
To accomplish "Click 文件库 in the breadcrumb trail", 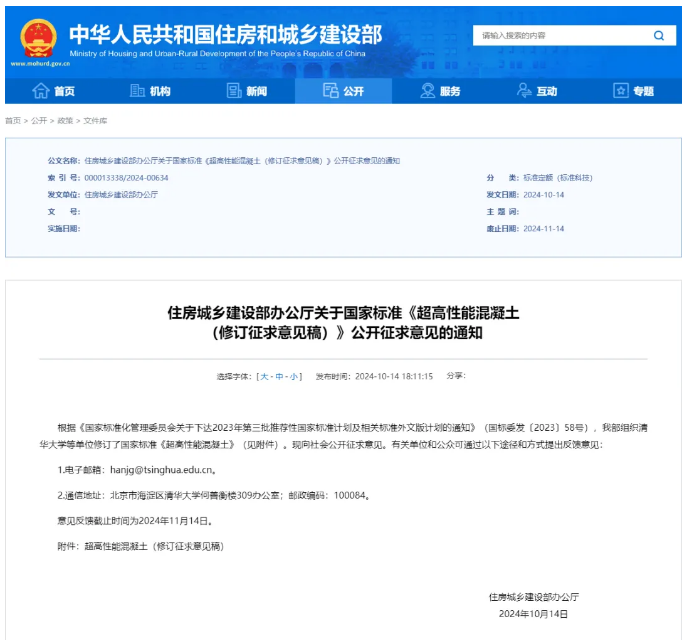I will 95,120.
